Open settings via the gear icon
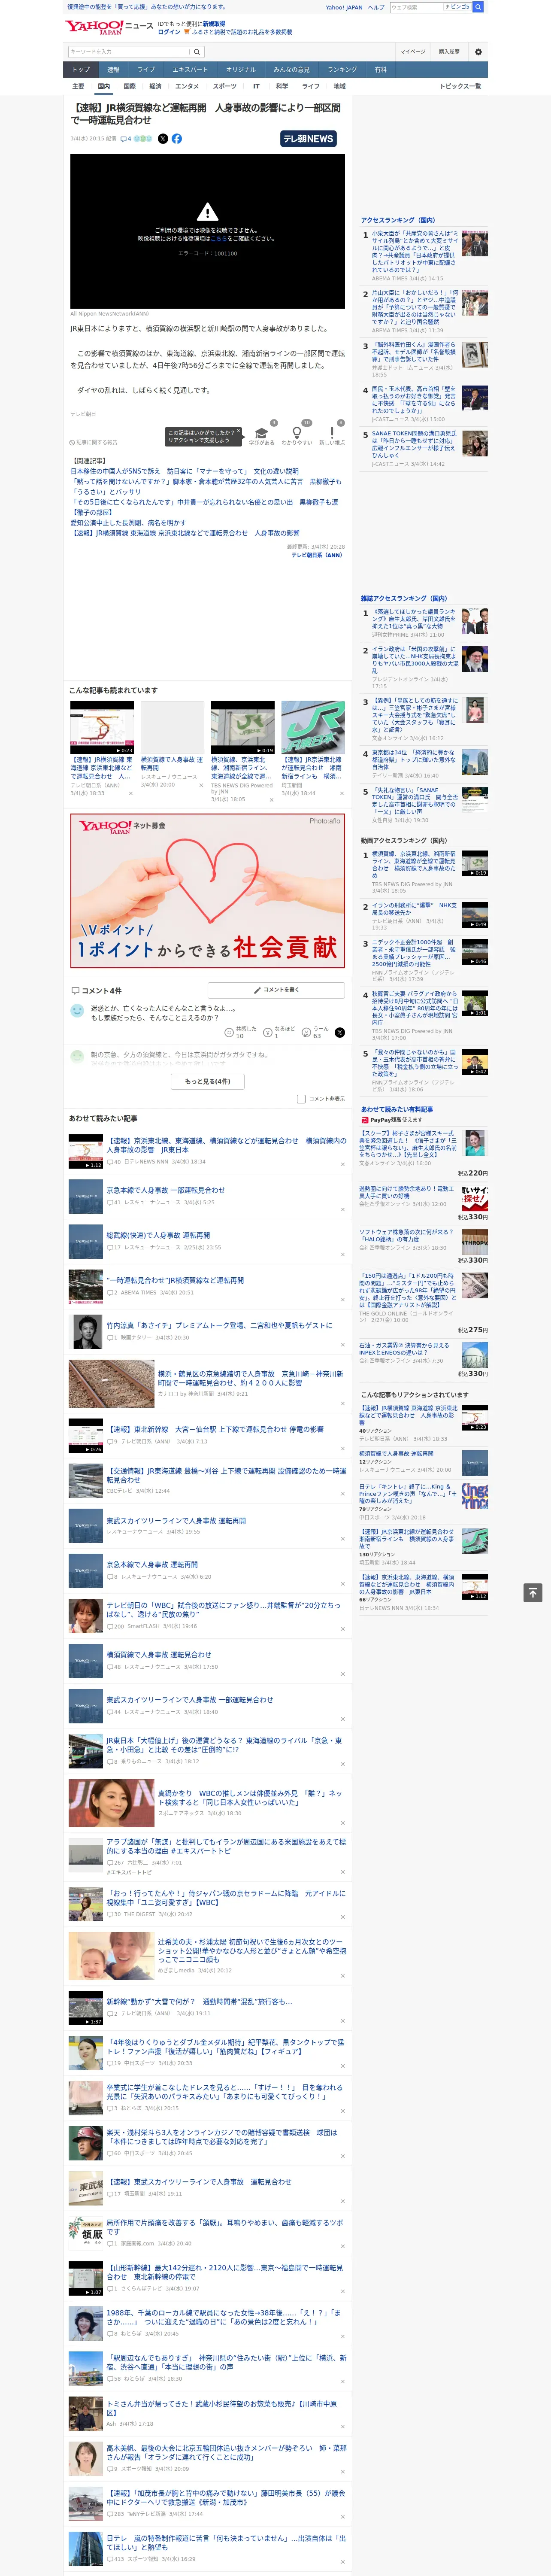The image size is (551, 2576). coord(478,51)
